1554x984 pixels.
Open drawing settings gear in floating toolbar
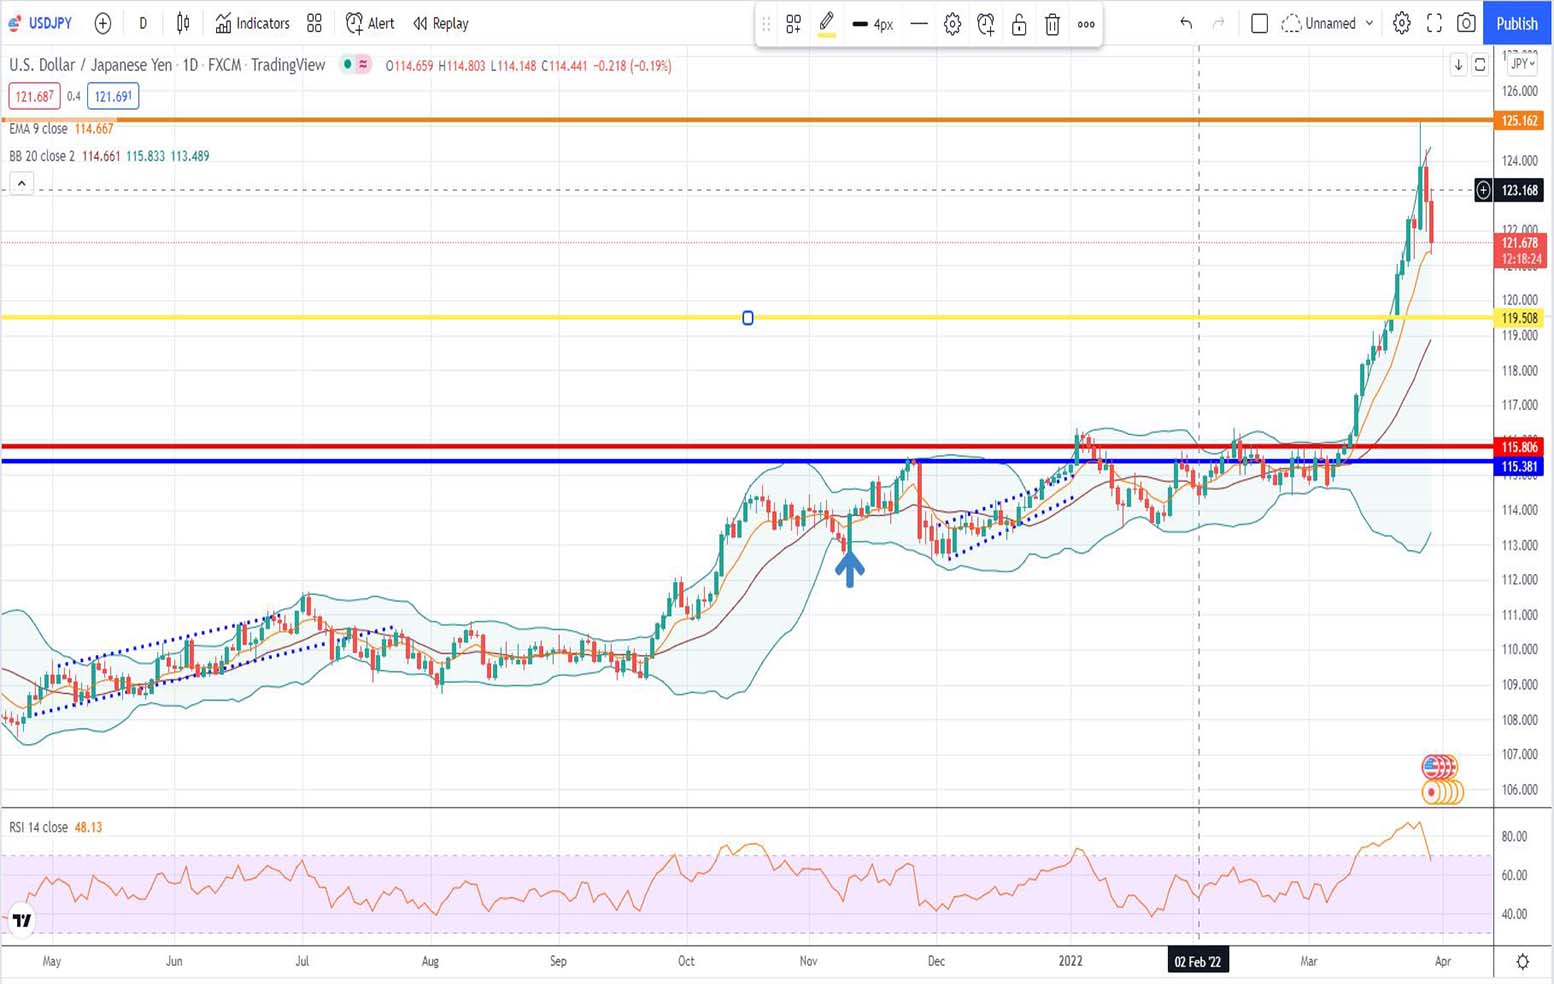[x=952, y=24]
